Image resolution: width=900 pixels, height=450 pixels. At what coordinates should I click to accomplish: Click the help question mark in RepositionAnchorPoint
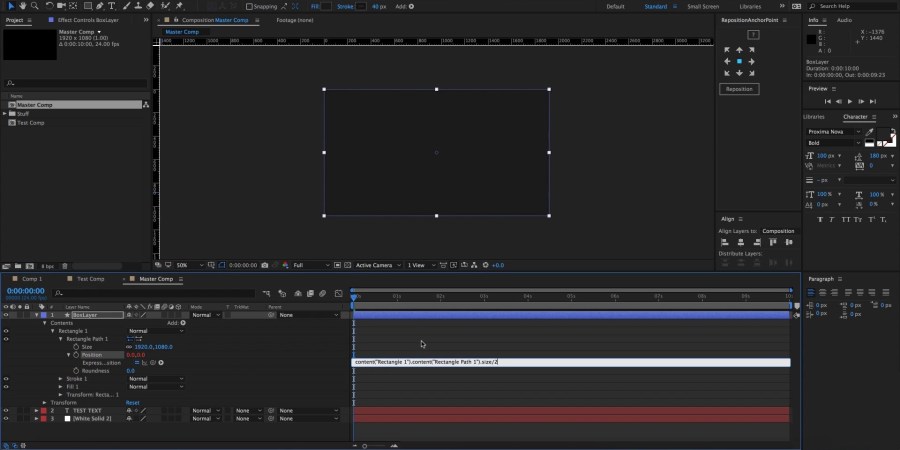754,35
